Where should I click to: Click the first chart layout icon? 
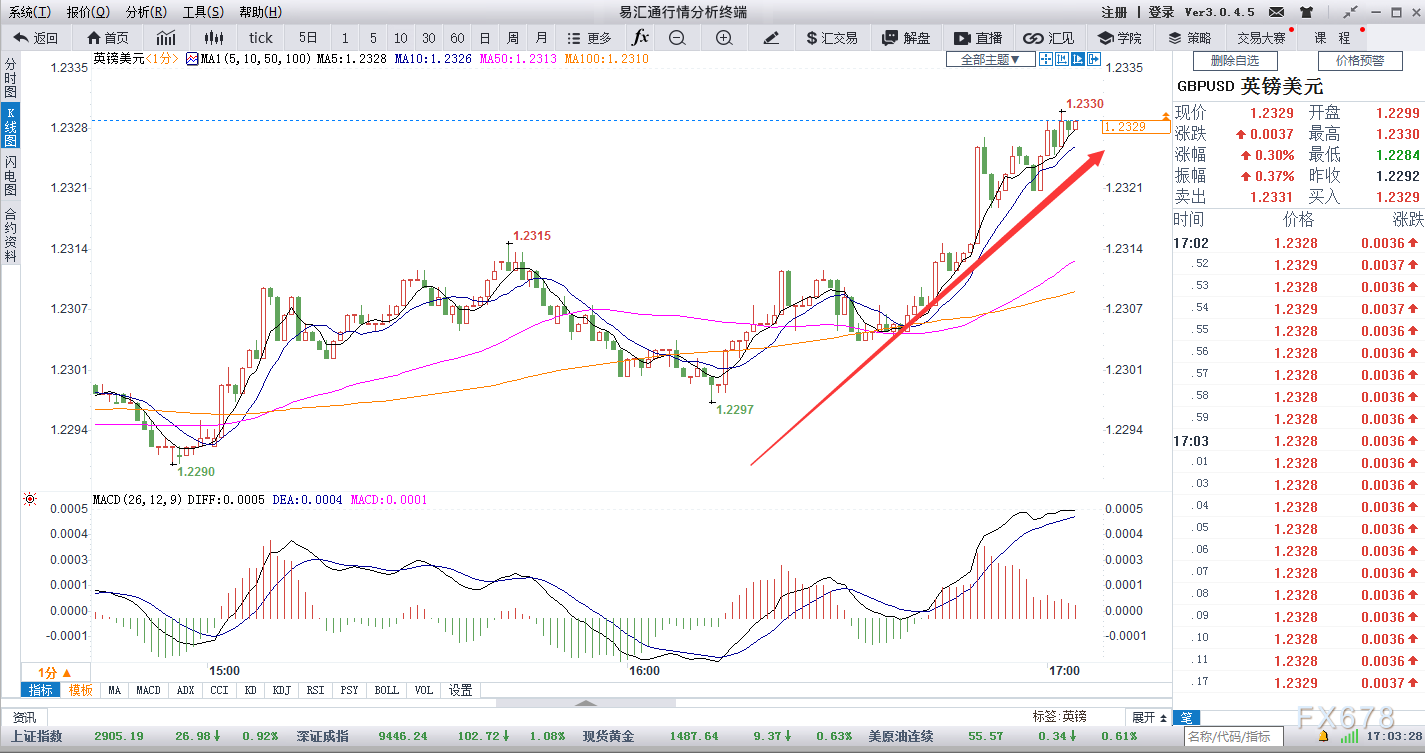pyautogui.click(x=1046, y=59)
